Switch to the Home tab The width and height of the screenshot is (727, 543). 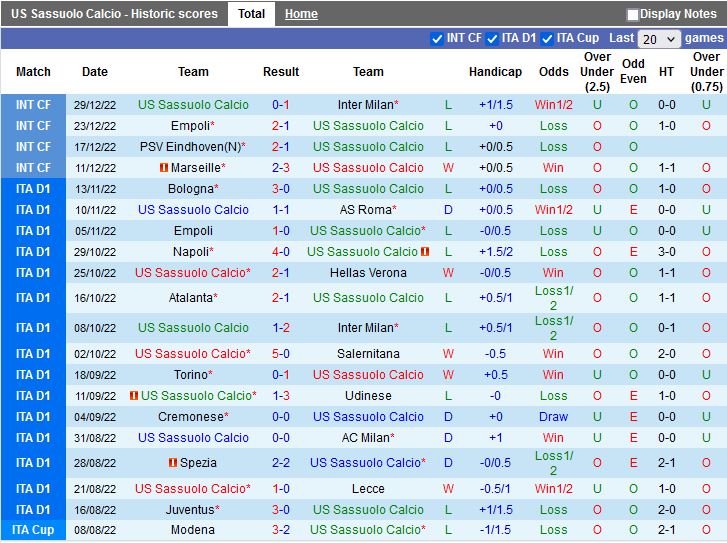301,14
